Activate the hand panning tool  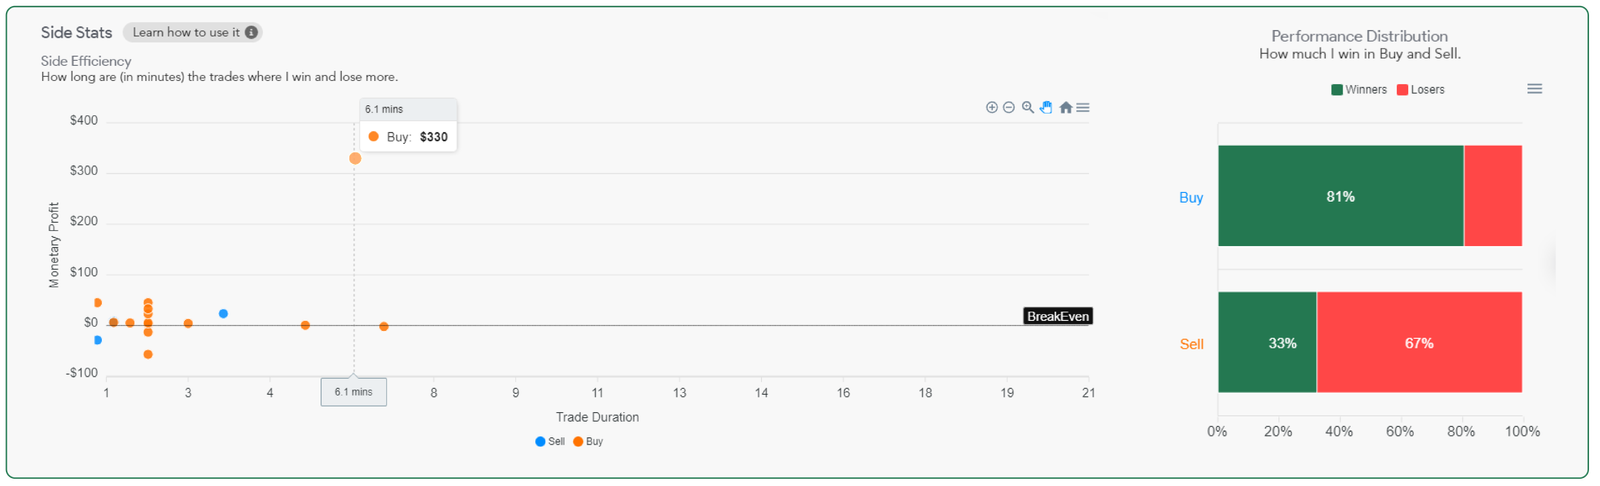pyautogui.click(x=1046, y=107)
